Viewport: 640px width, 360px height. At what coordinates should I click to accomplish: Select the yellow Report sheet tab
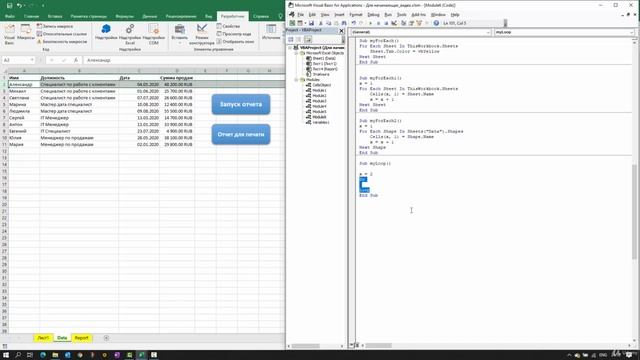[82, 338]
